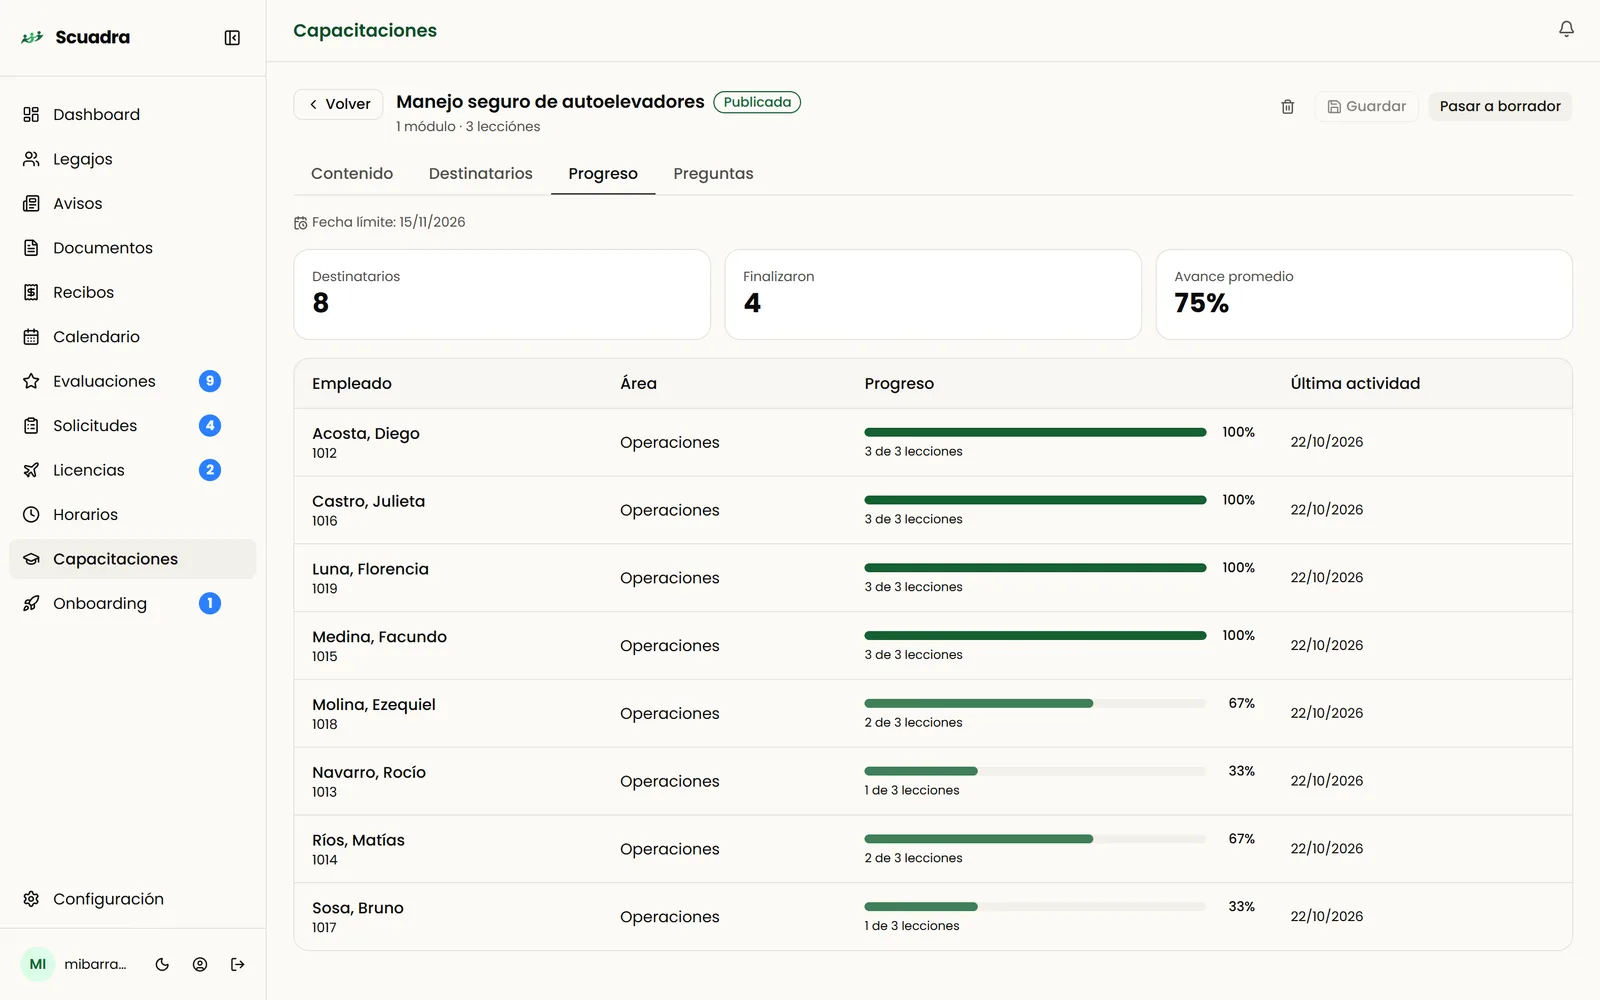Click Ríos, Matías 67% value
Image resolution: width=1600 pixels, height=1000 pixels.
1242,839
